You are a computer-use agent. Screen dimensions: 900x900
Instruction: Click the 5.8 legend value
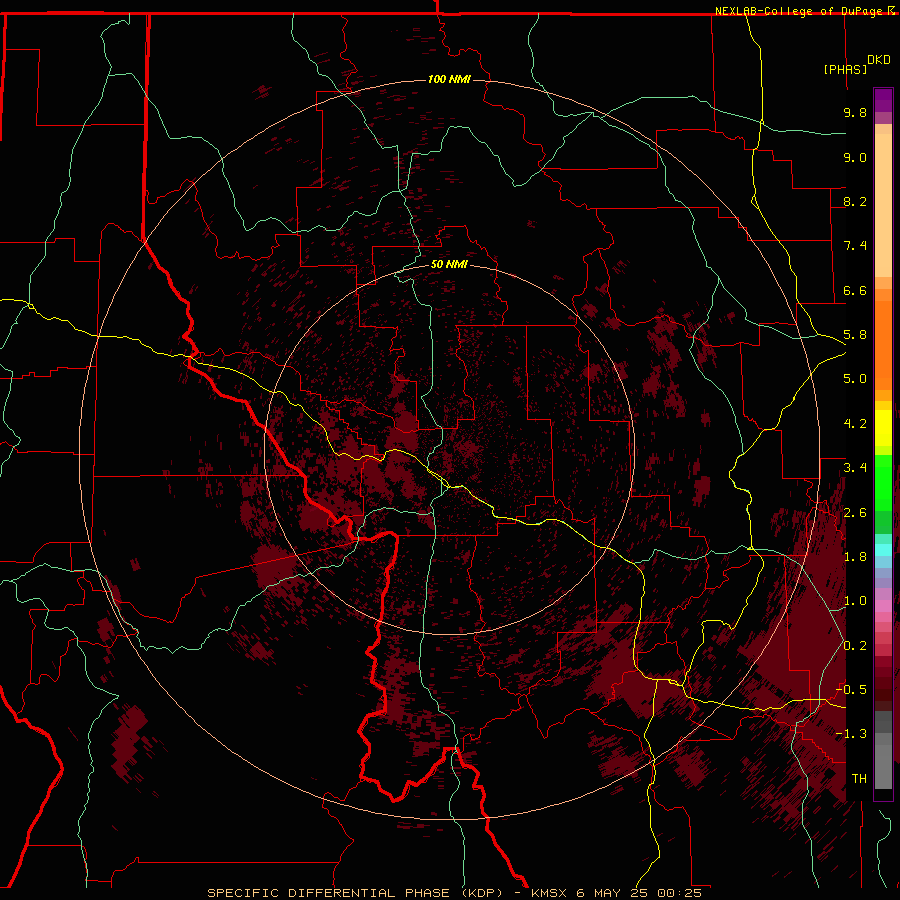(x=855, y=335)
